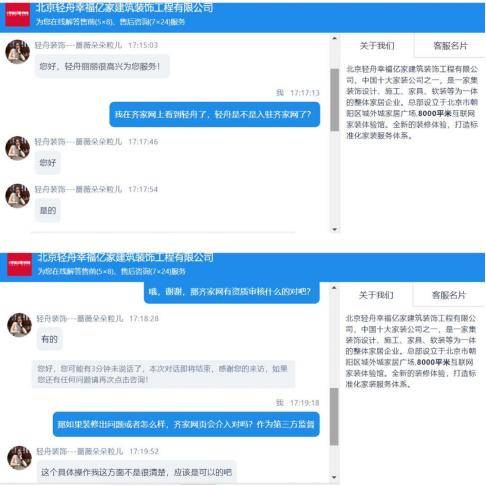Image resolution: width=486 pixels, height=486 pixels.
Task: Click up arrow of top chat scrollbar
Action: click(334, 38)
